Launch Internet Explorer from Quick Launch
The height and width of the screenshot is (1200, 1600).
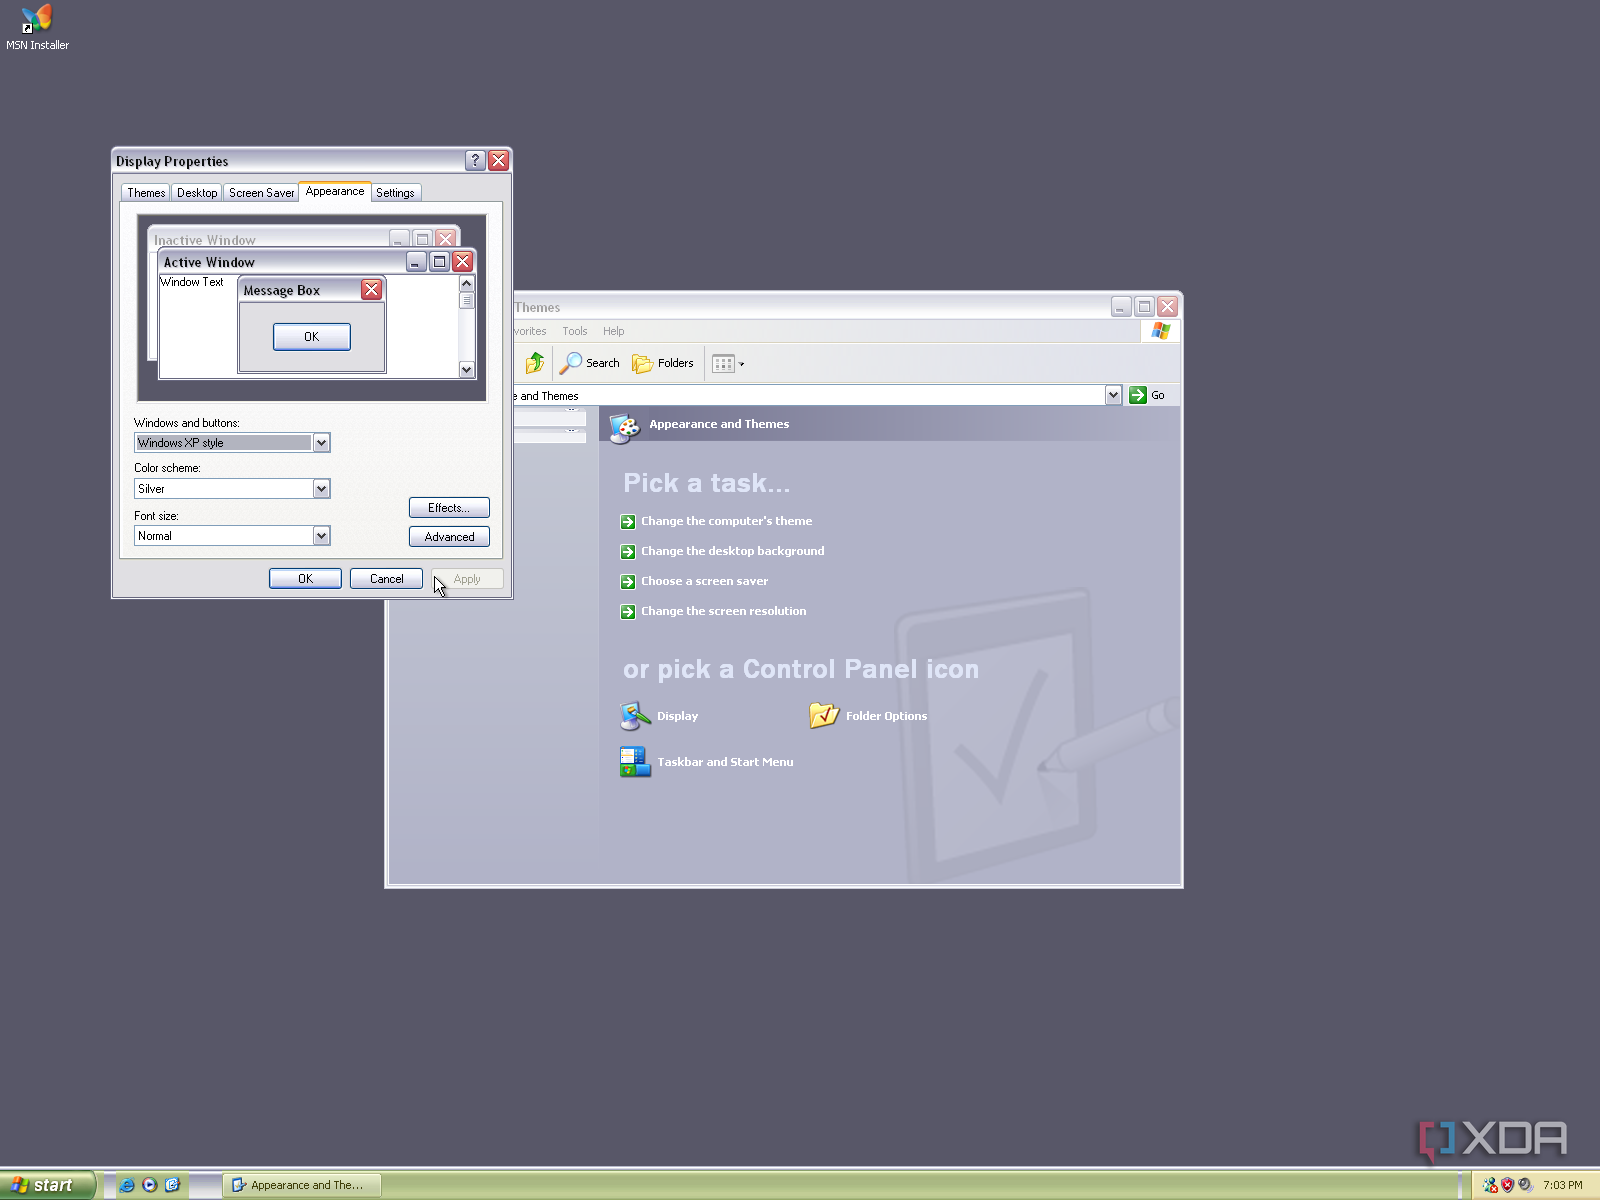(127, 1185)
